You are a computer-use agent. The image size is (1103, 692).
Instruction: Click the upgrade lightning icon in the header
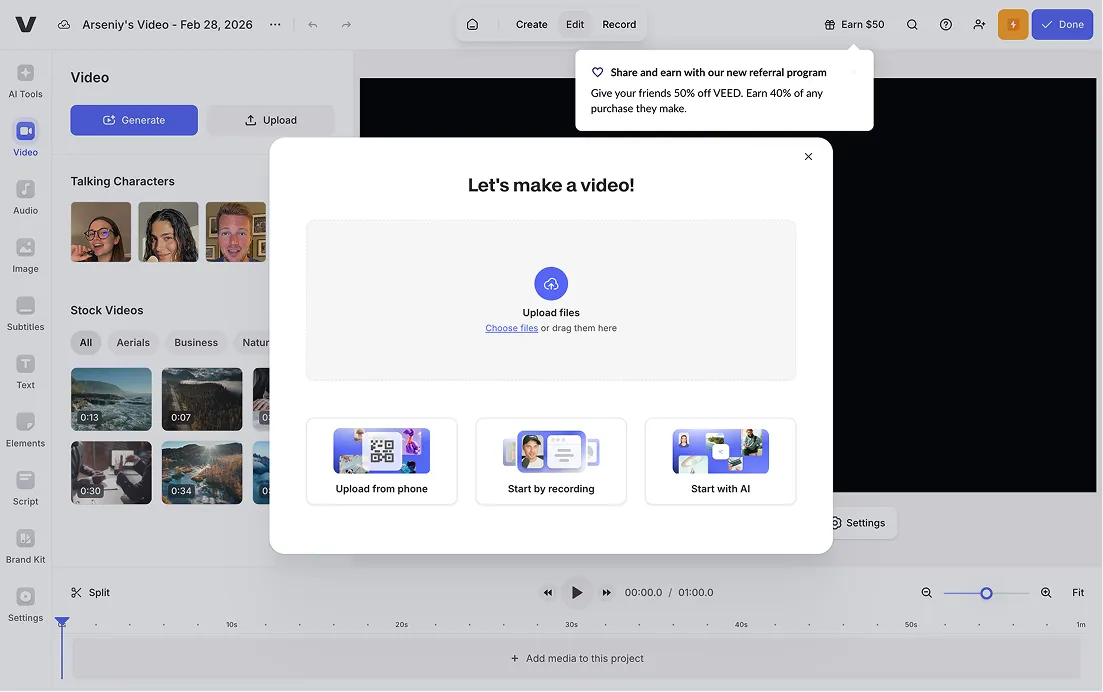1012,24
